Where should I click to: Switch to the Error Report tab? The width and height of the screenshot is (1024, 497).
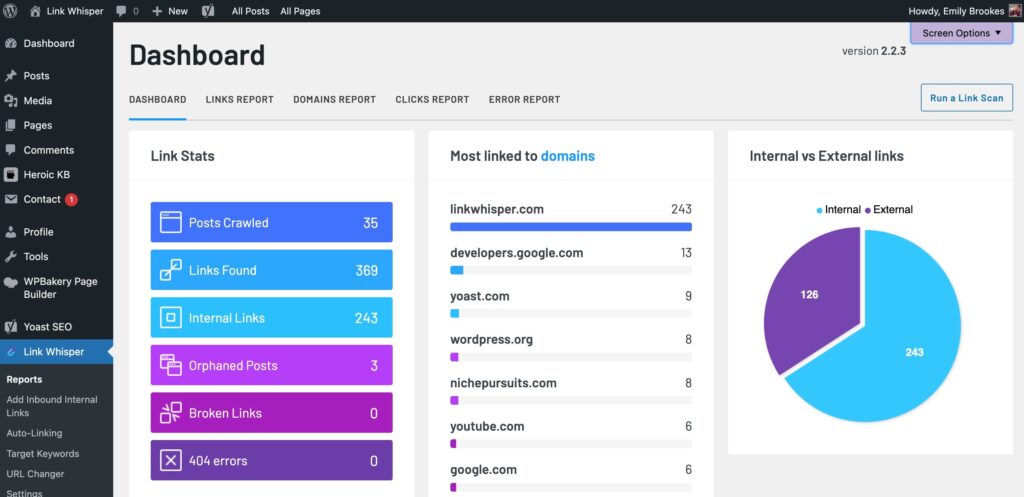click(524, 100)
